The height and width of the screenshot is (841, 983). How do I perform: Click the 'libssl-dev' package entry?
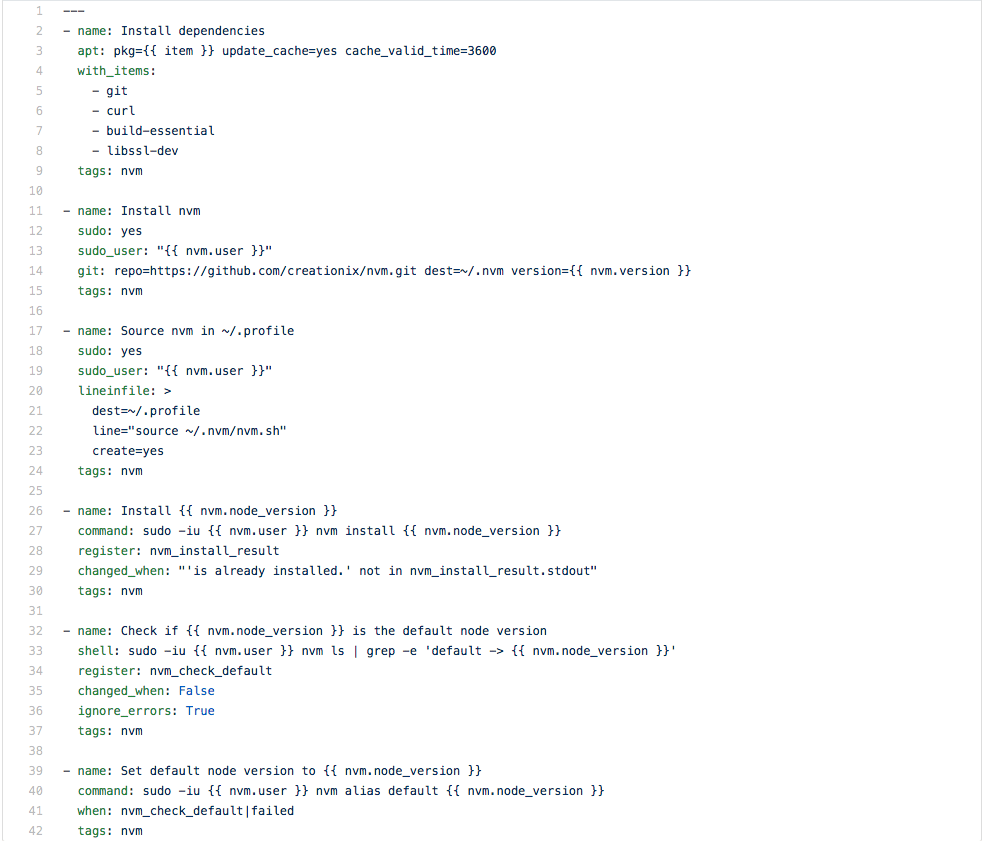tap(142, 151)
